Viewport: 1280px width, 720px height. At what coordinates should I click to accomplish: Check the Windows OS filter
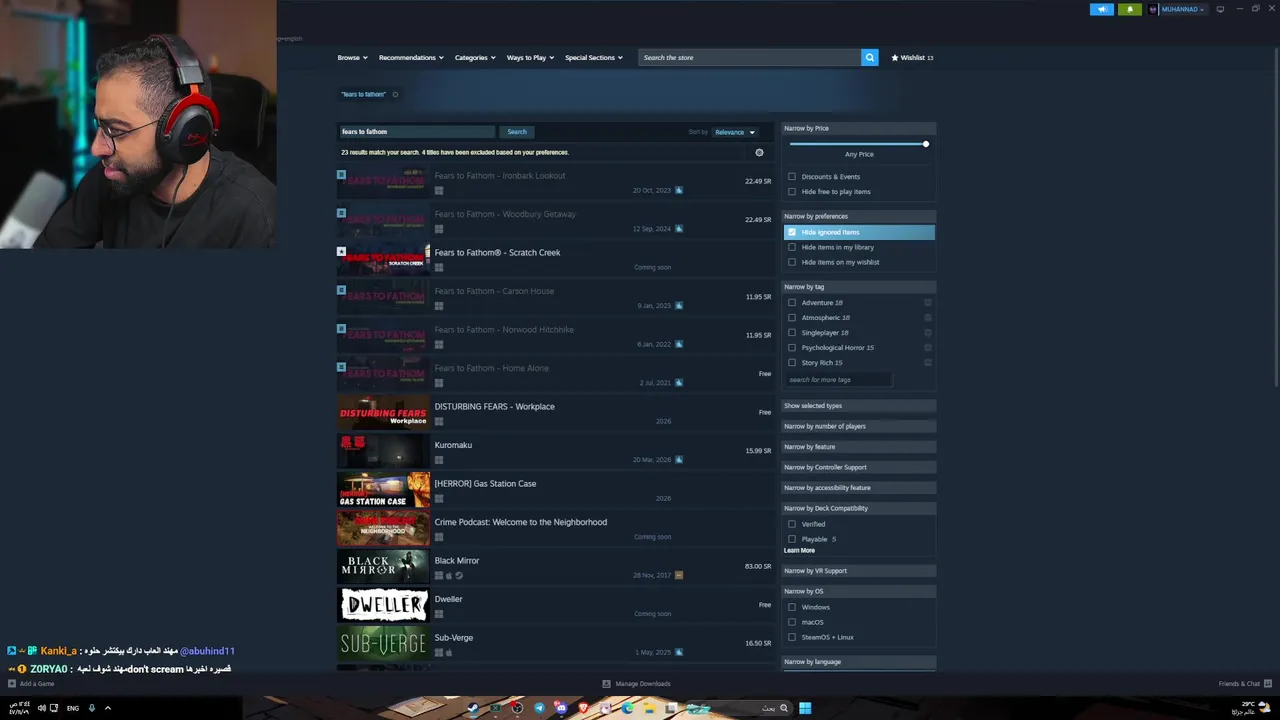[792, 607]
